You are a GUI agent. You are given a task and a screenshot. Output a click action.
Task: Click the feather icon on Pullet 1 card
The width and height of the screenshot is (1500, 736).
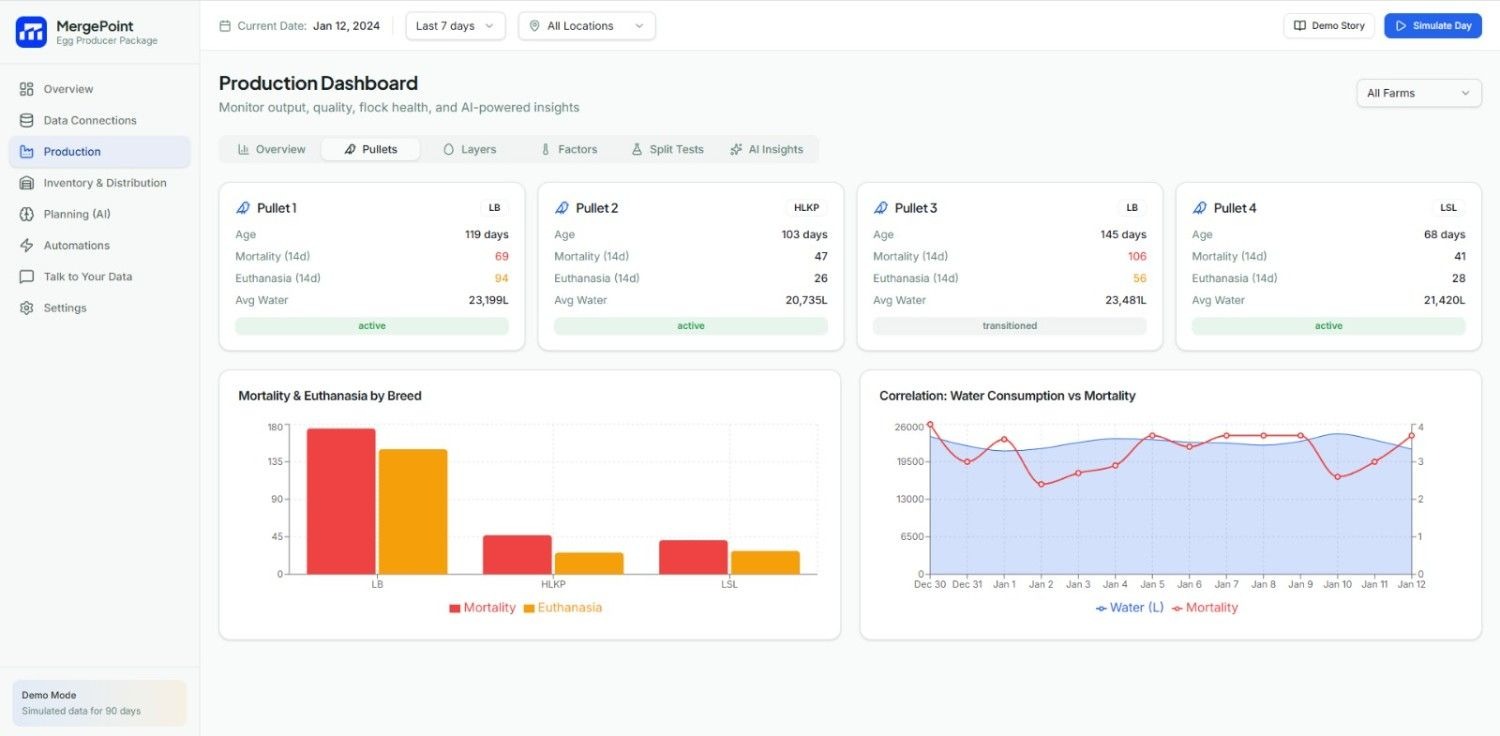[x=243, y=207]
